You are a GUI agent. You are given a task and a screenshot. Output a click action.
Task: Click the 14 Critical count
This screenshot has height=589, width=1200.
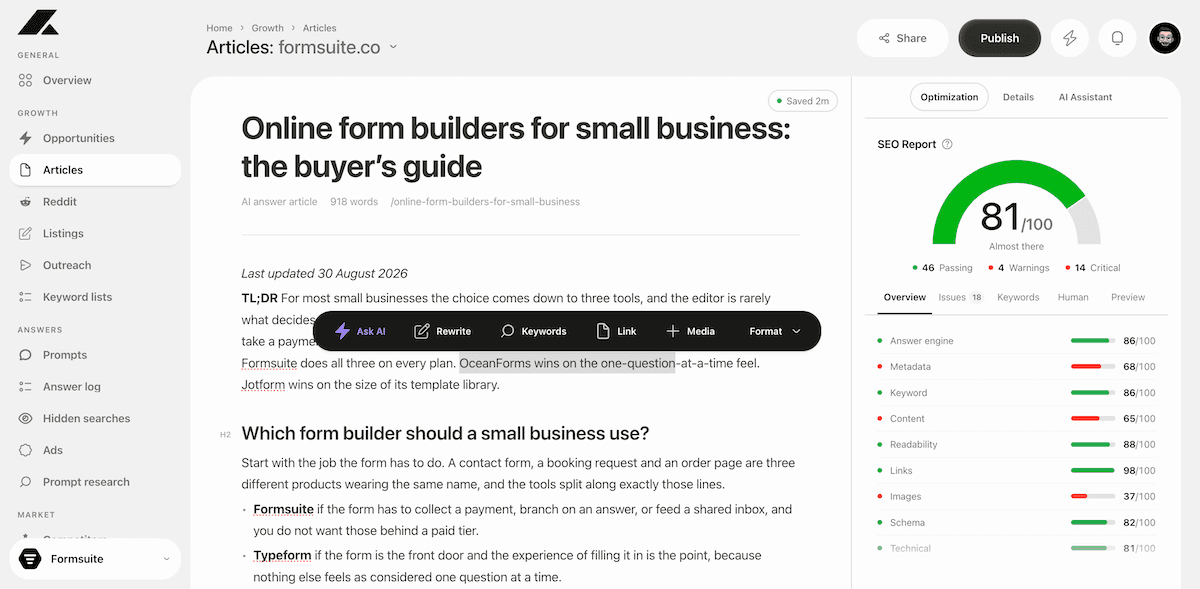tap(1092, 268)
